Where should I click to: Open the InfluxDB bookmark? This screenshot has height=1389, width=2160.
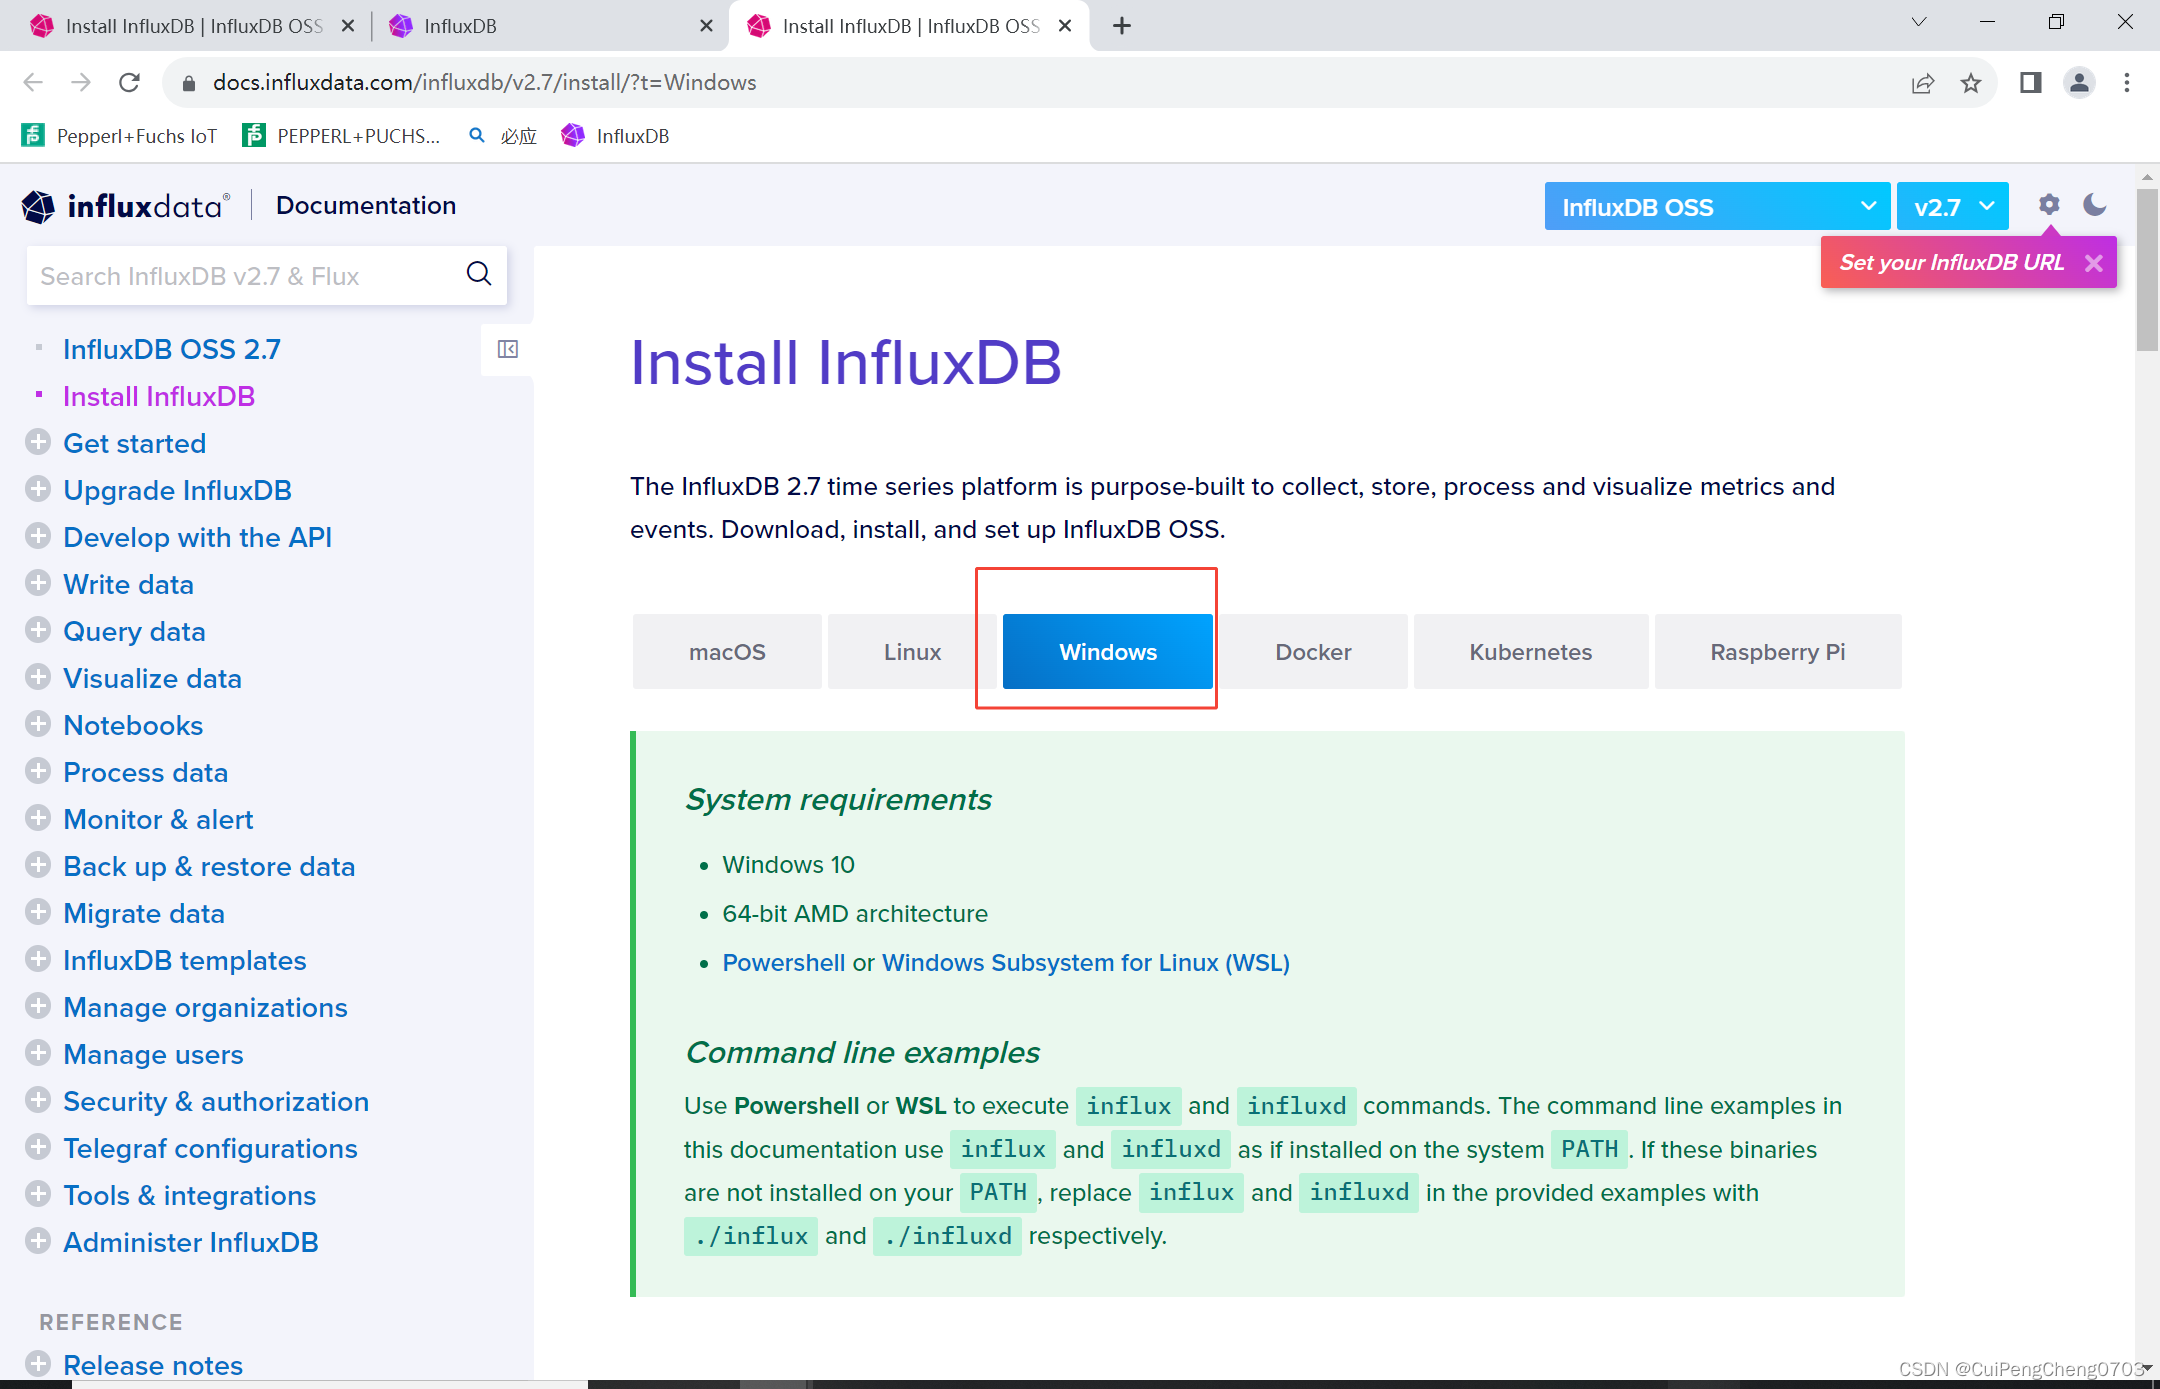point(615,136)
